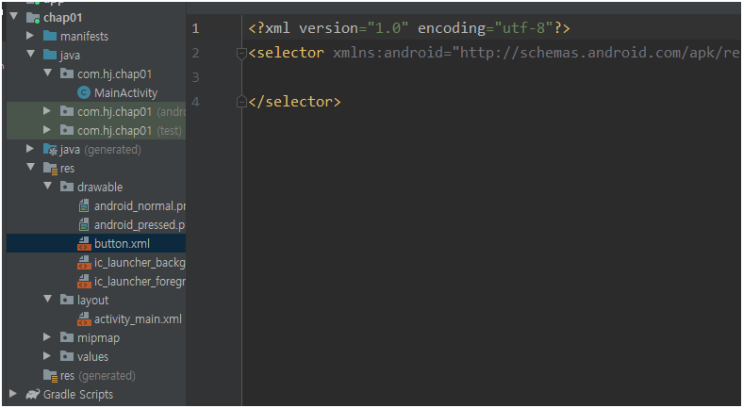Image resolution: width=743 pixels, height=408 pixels.
Task: Click the res (generated) folder icon
Action: 50,376
